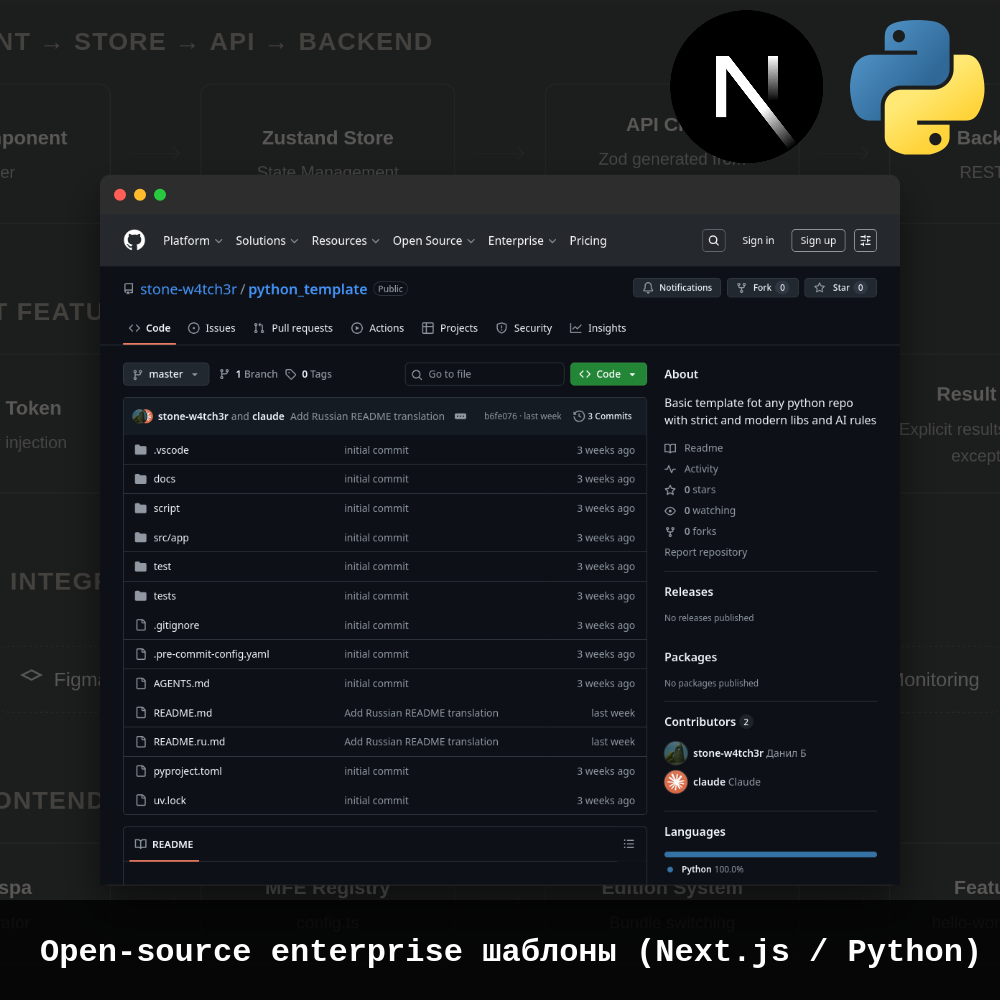The height and width of the screenshot is (1000, 1000).
Task: Open the 3 Commits history link
Action: pos(603,416)
